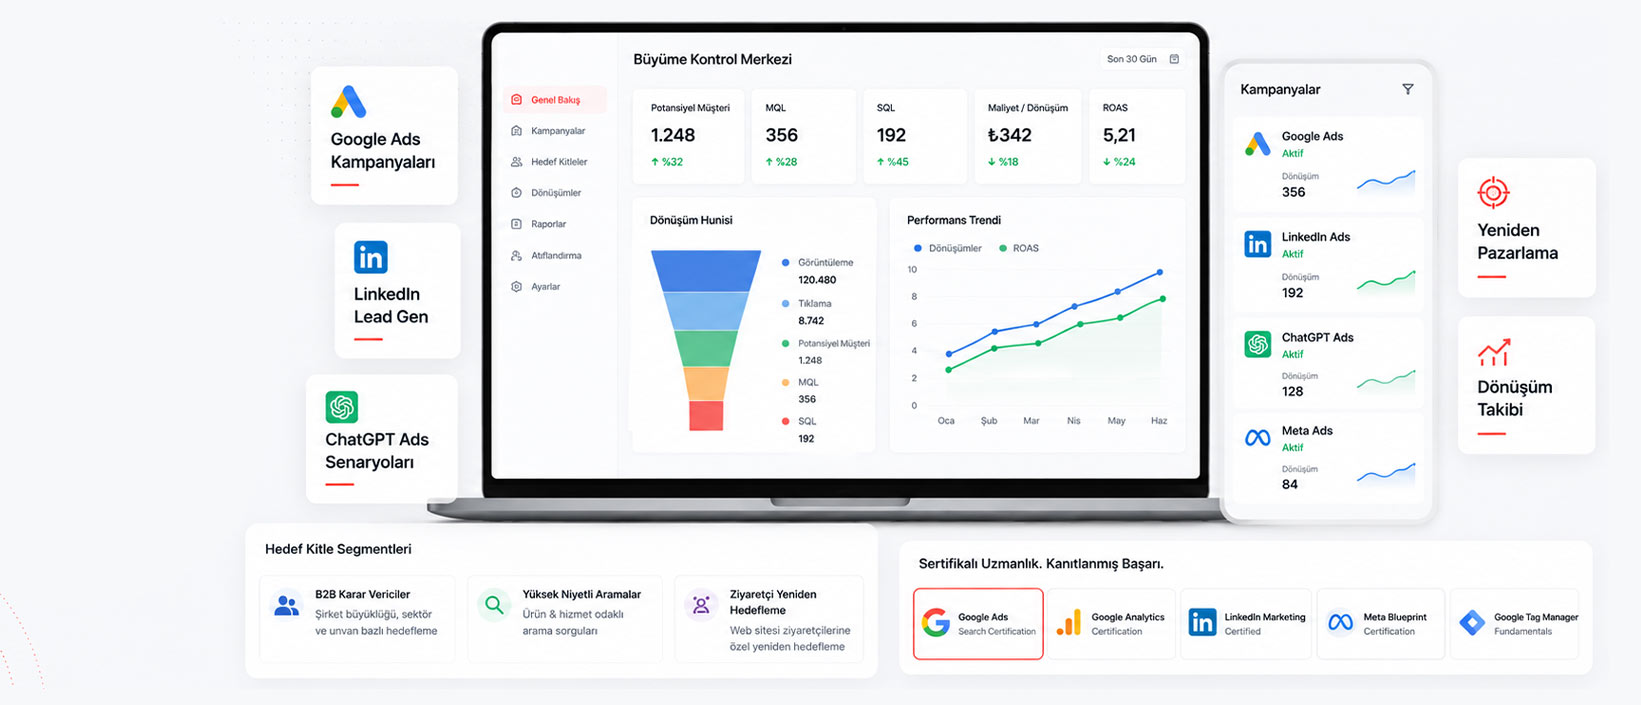
Task: Click the Dönüşümler sidebar icon
Action: [517, 193]
